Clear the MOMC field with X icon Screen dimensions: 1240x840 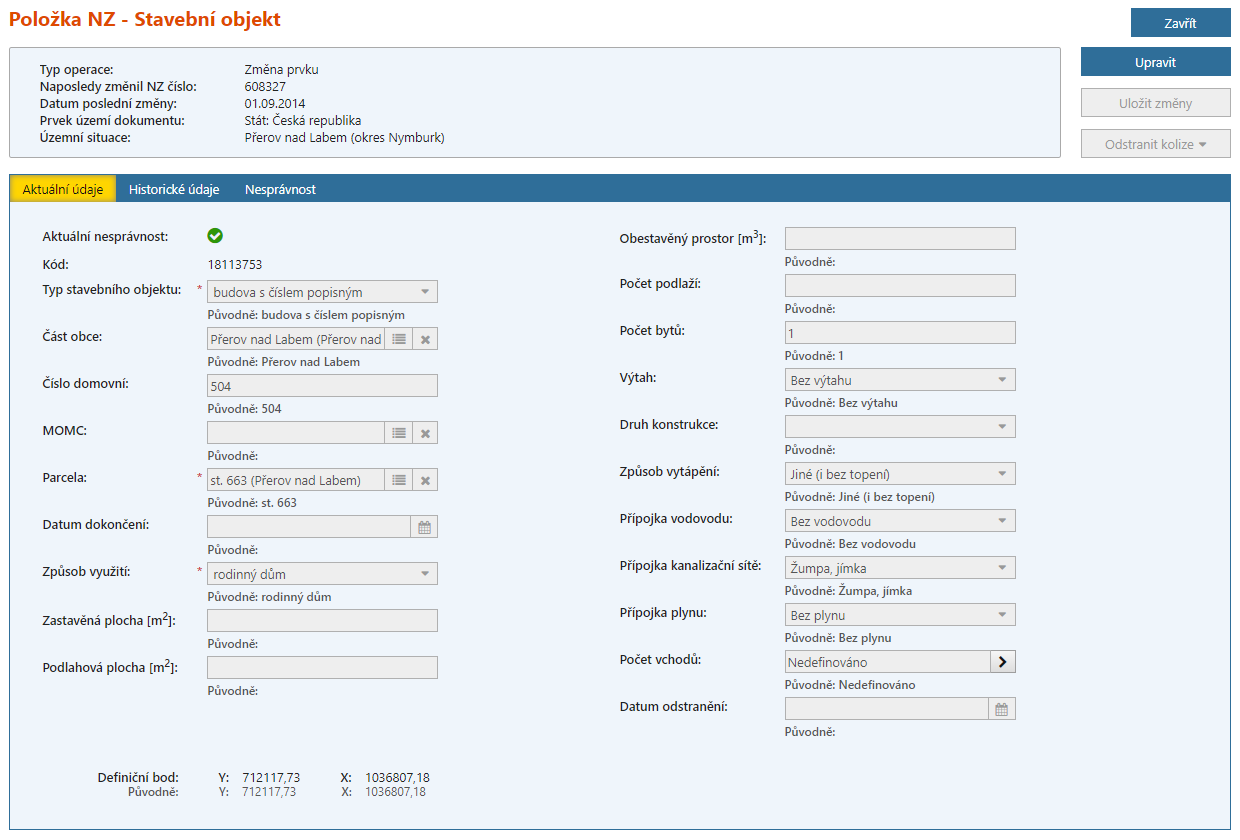click(425, 433)
